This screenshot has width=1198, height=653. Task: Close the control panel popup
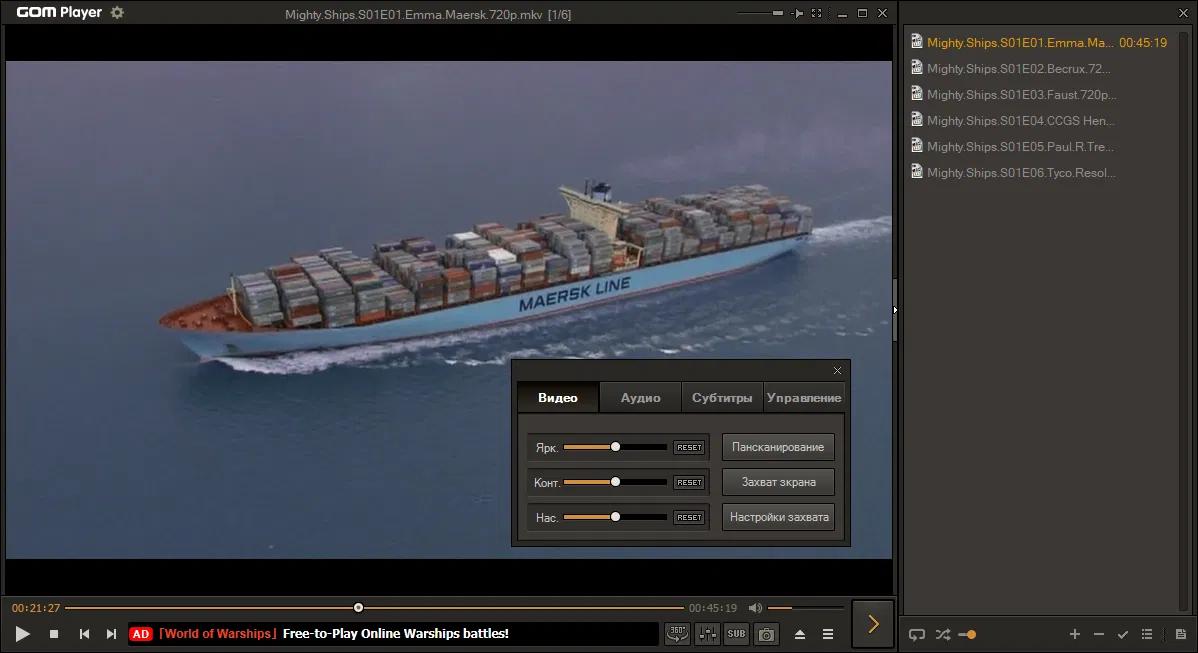837,370
